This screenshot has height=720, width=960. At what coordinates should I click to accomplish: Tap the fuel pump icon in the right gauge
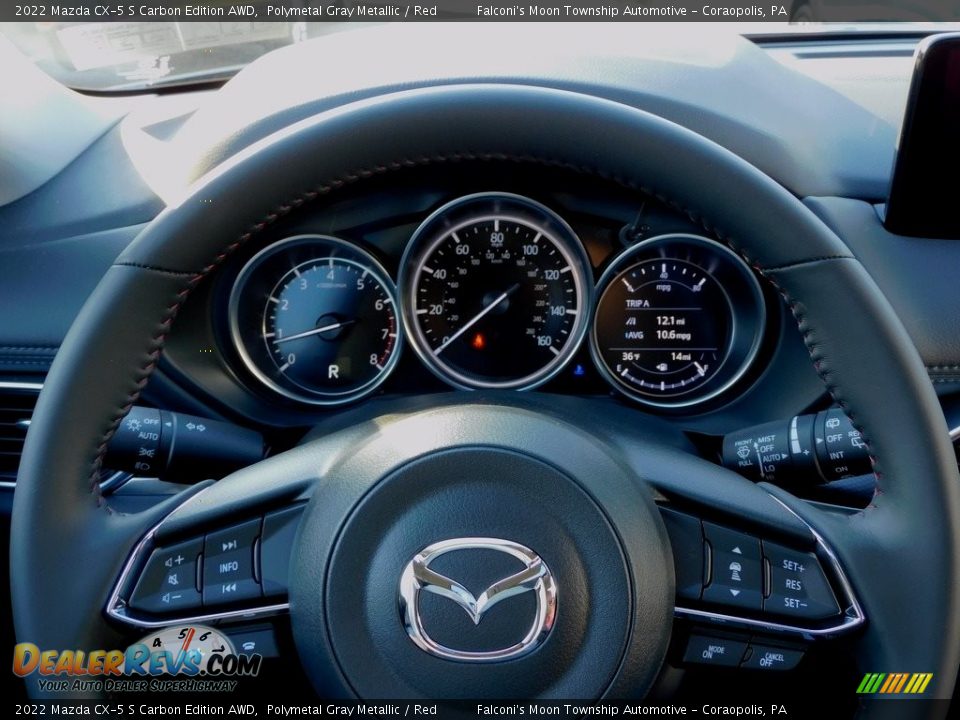pyautogui.click(x=661, y=367)
